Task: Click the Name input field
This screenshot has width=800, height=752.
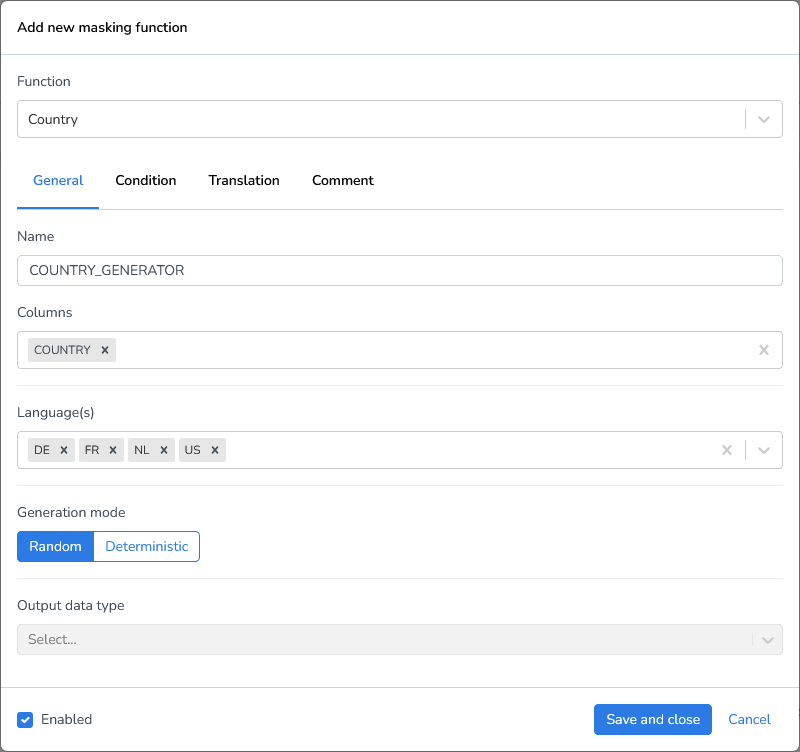Action: [x=400, y=270]
